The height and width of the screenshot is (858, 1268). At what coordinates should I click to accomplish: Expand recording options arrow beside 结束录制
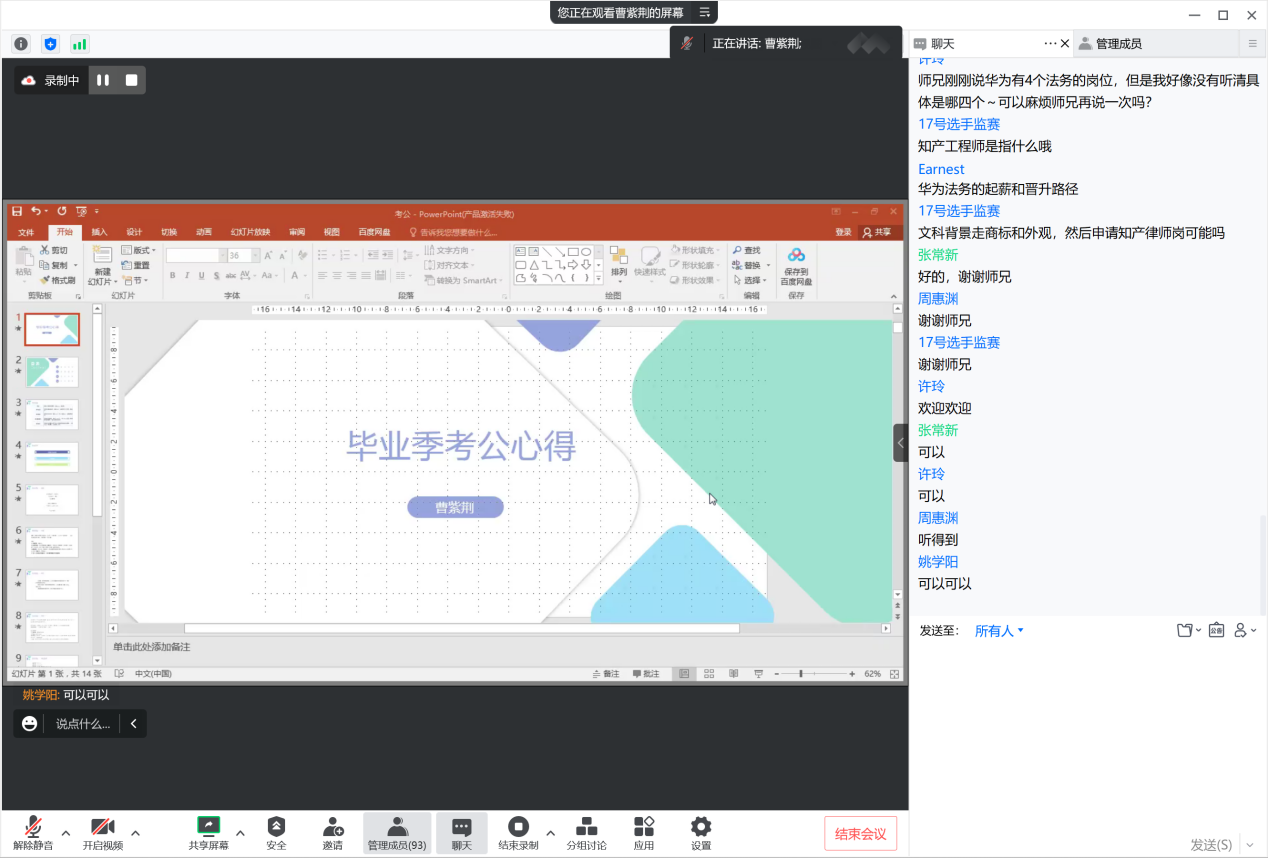(x=550, y=832)
